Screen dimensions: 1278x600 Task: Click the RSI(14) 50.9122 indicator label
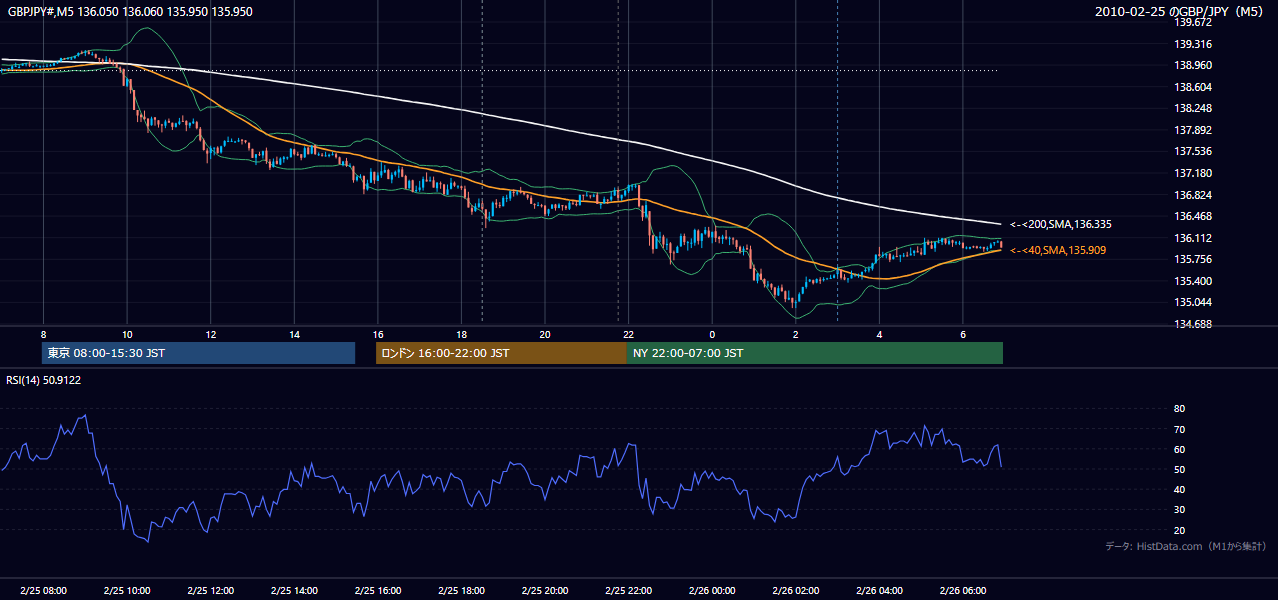[x=44, y=380]
